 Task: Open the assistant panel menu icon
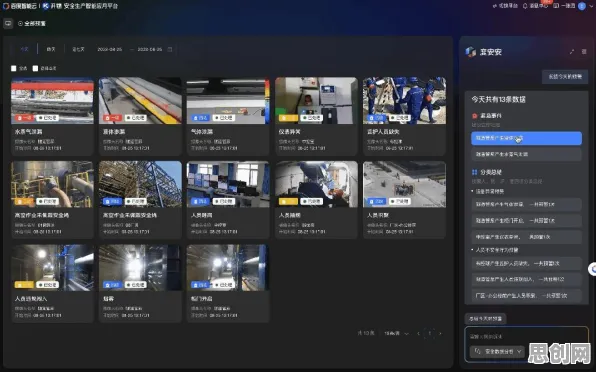584,52
